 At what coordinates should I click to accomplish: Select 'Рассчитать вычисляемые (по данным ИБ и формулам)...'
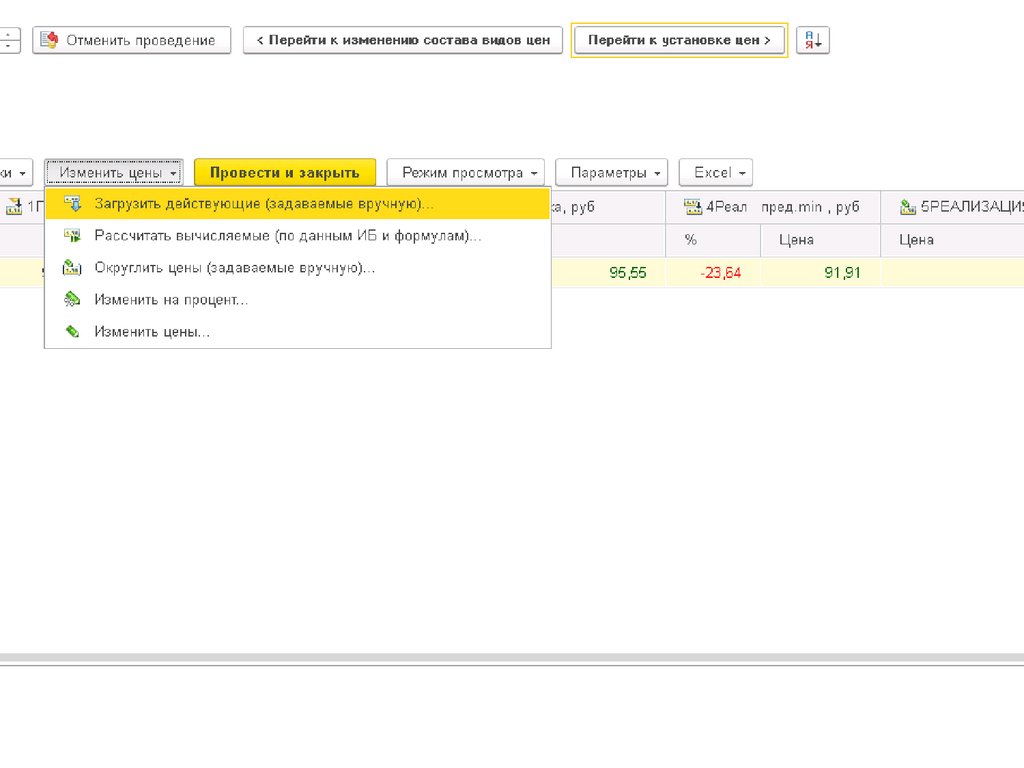click(287, 236)
